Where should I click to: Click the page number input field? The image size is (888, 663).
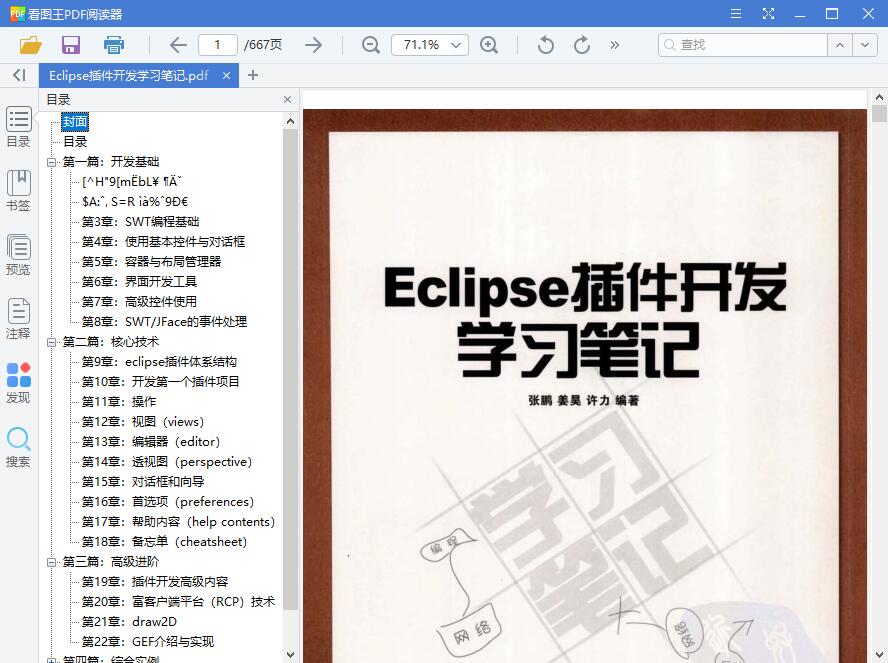tap(217, 45)
